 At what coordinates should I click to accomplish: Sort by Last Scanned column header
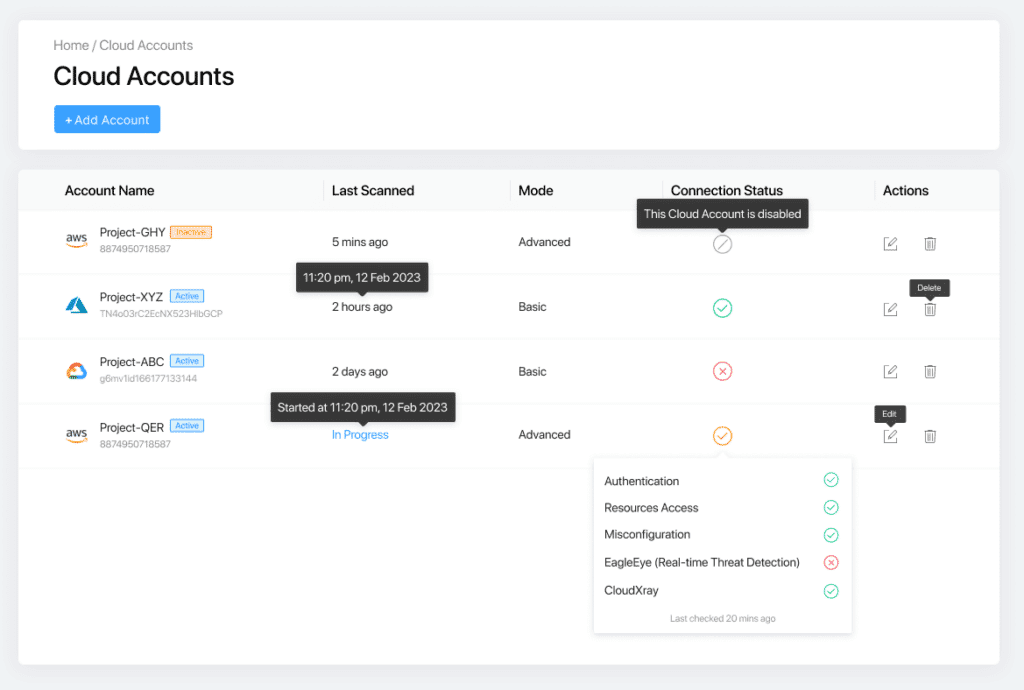point(373,191)
